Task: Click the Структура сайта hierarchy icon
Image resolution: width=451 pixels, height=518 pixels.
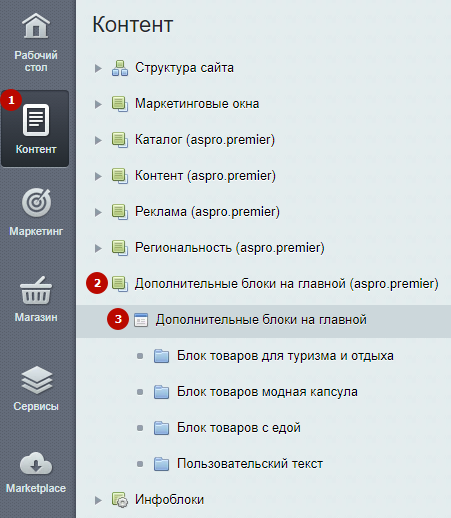Action: (120, 68)
